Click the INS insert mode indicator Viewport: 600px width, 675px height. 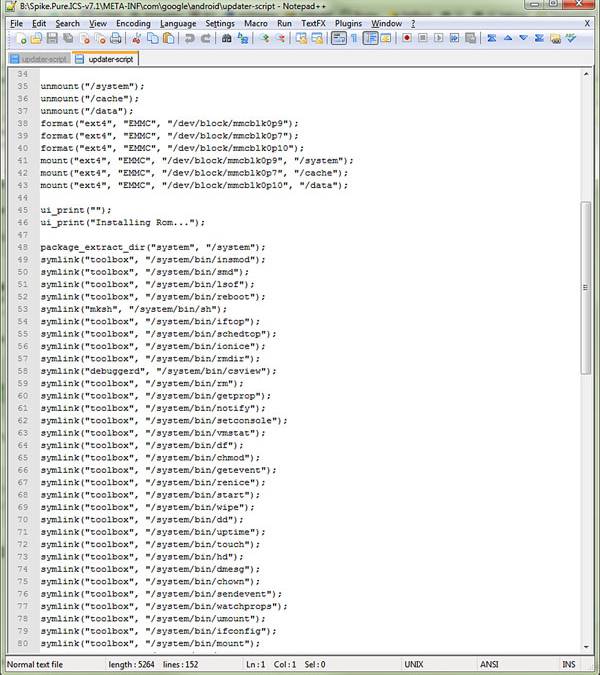(569, 664)
